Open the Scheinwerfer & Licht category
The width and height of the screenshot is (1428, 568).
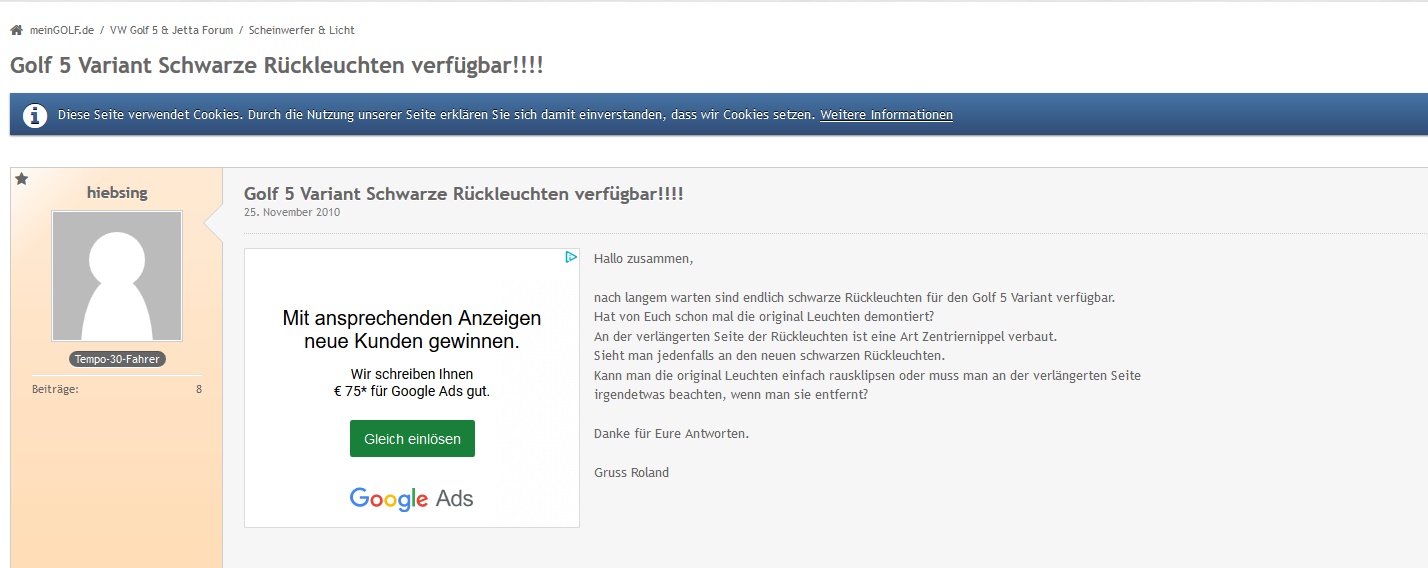[302, 31]
